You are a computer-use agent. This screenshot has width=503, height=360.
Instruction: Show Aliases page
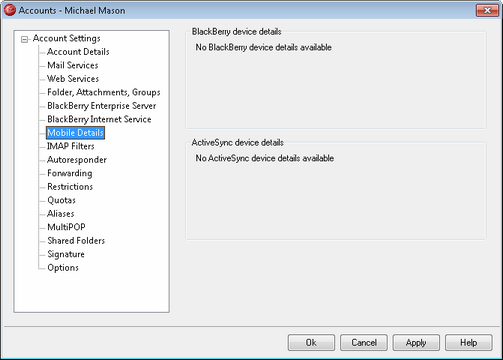(x=61, y=214)
